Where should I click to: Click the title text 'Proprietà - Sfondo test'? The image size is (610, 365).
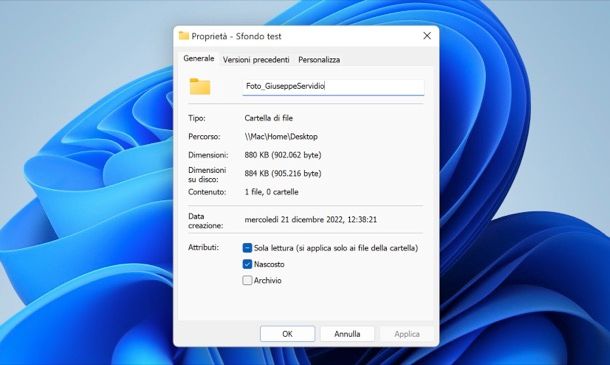click(236, 36)
